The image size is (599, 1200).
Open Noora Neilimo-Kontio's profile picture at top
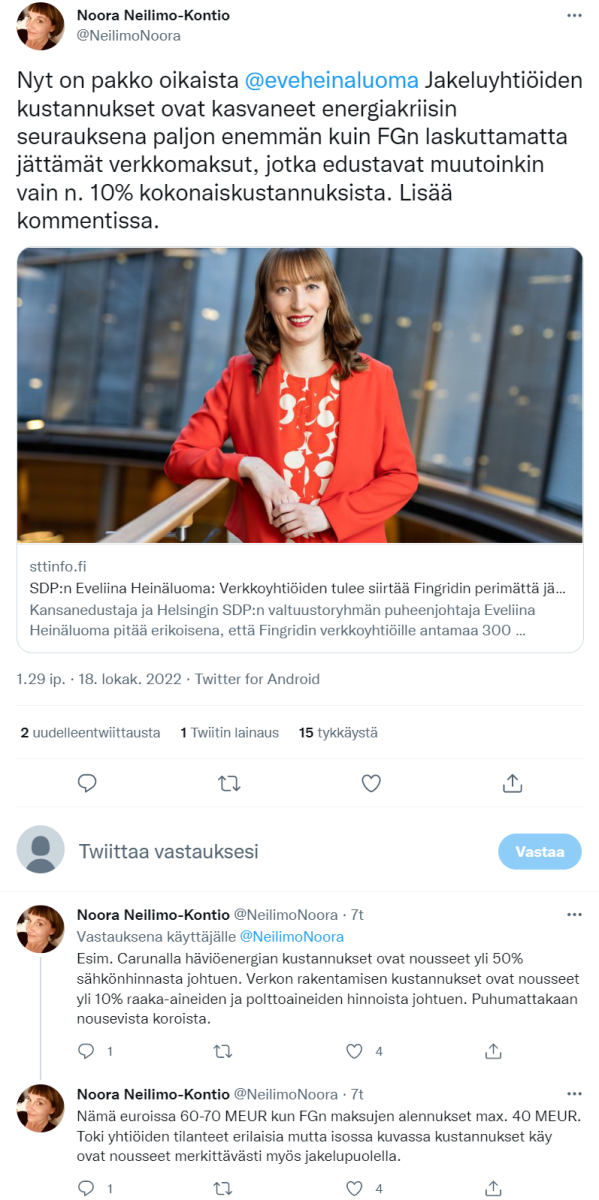click(x=41, y=27)
